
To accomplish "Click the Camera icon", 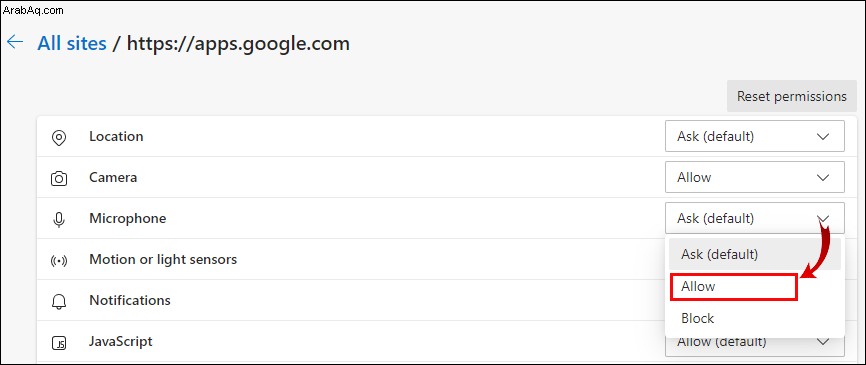I will tap(59, 178).
